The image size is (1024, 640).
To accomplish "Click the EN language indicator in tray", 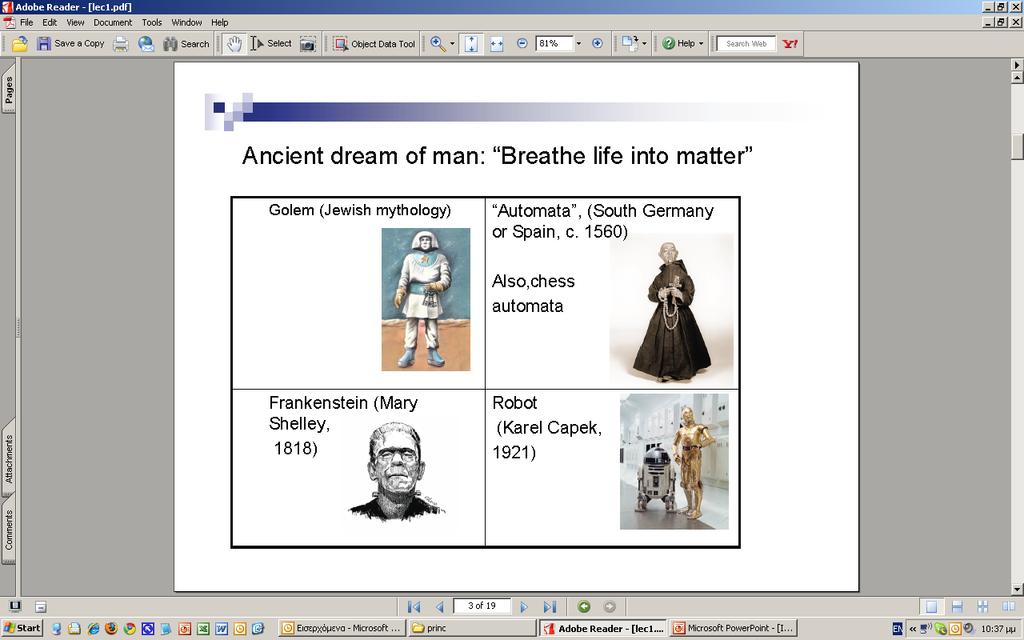I will click(x=898, y=628).
